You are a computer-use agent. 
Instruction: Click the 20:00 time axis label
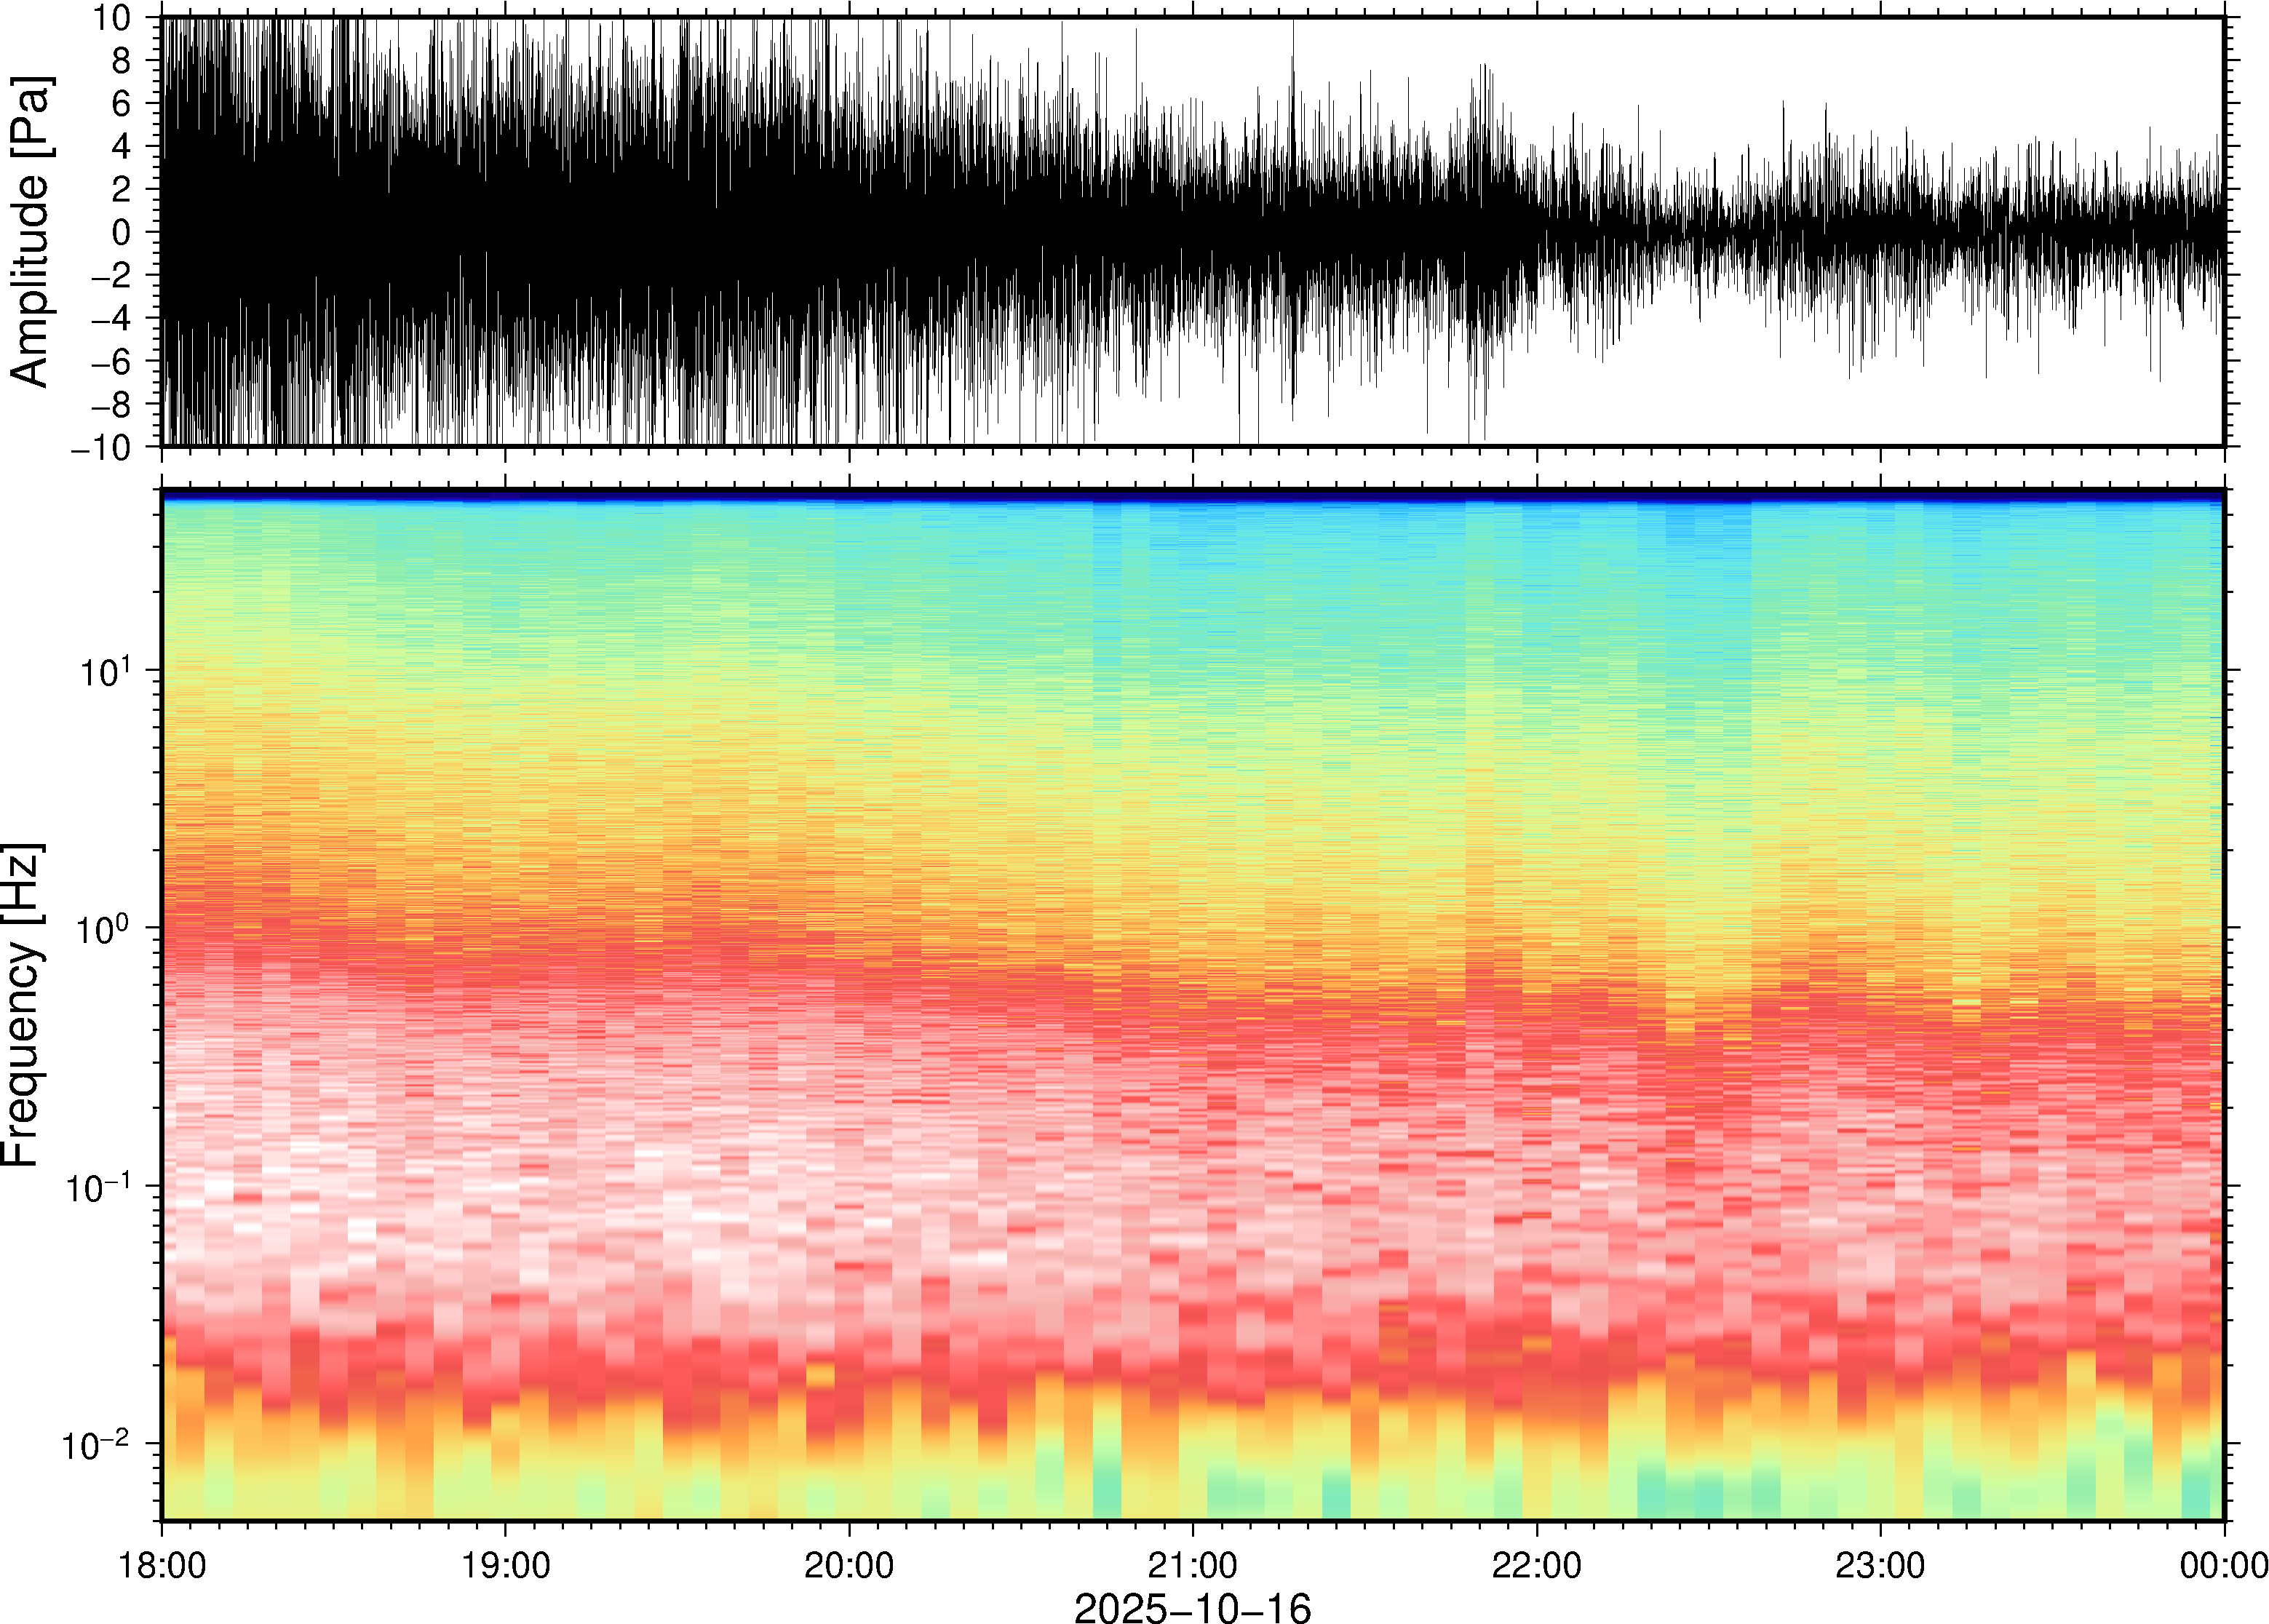(x=849, y=1565)
